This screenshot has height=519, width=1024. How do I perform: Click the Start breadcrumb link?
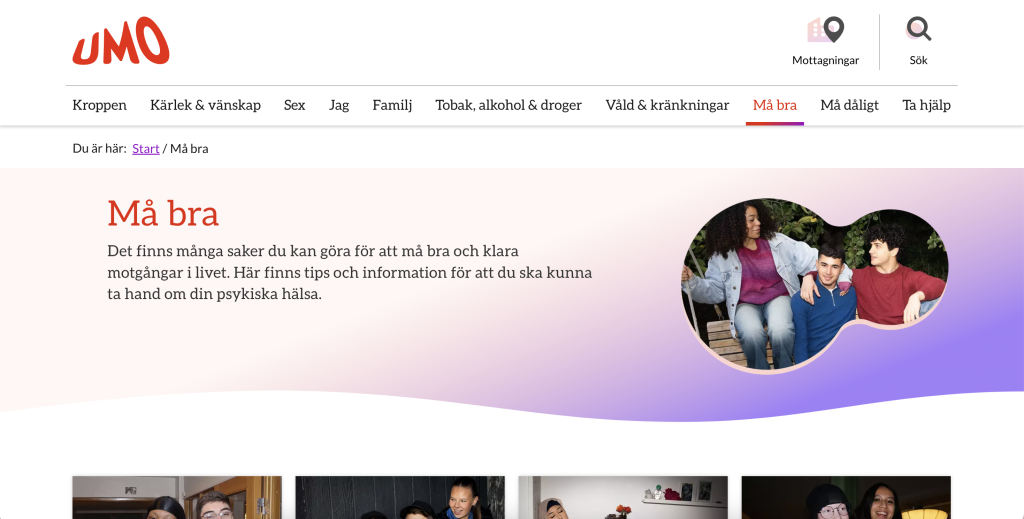pyautogui.click(x=146, y=149)
